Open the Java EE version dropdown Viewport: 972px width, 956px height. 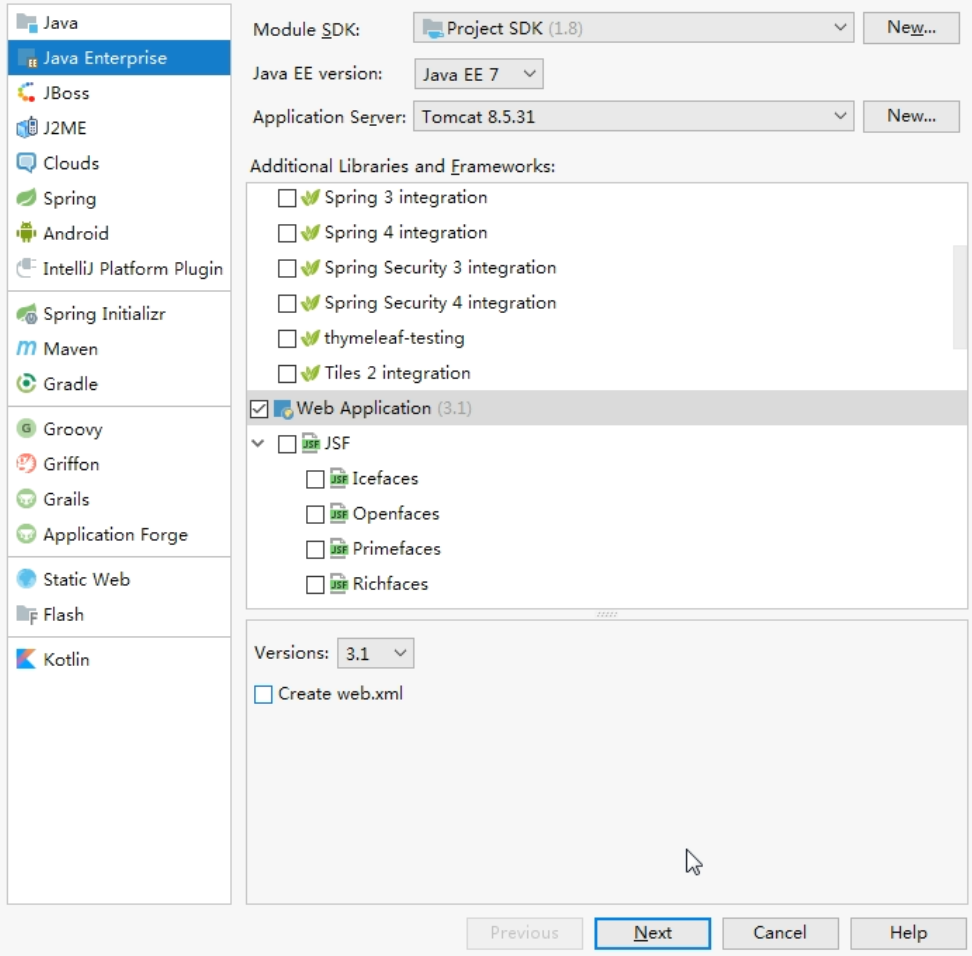(479, 74)
